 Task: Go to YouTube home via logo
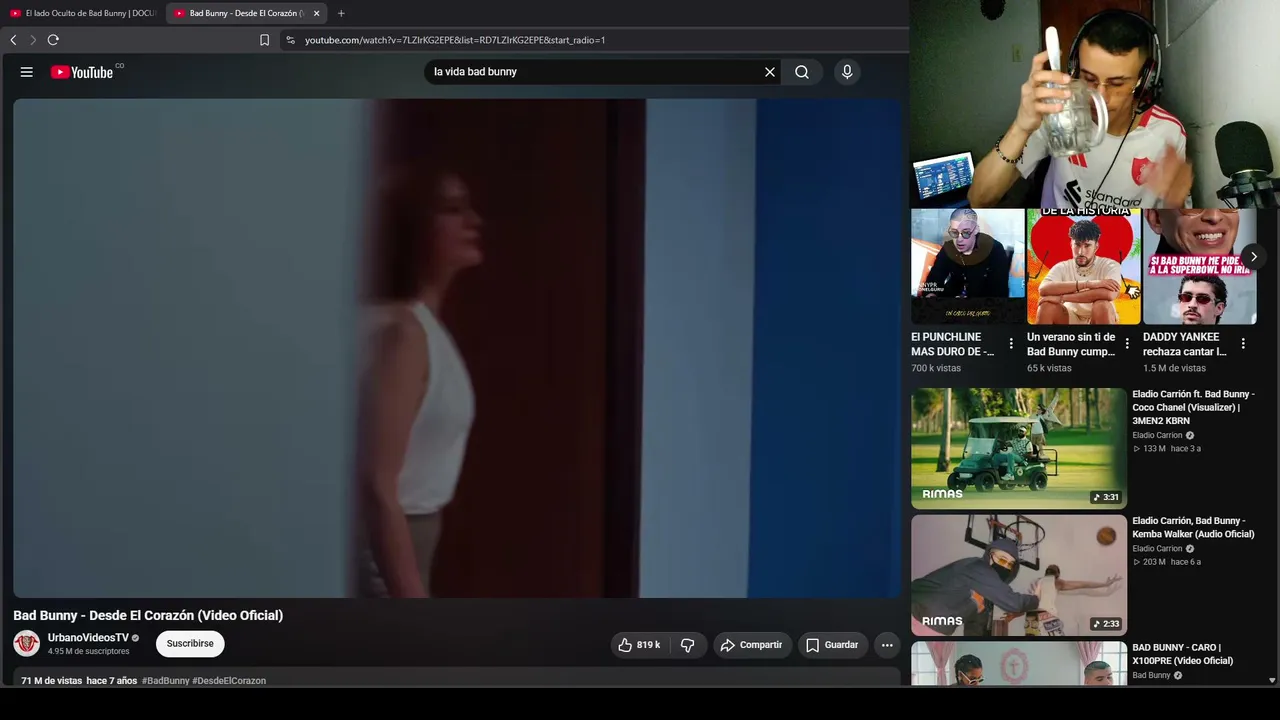[82, 72]
